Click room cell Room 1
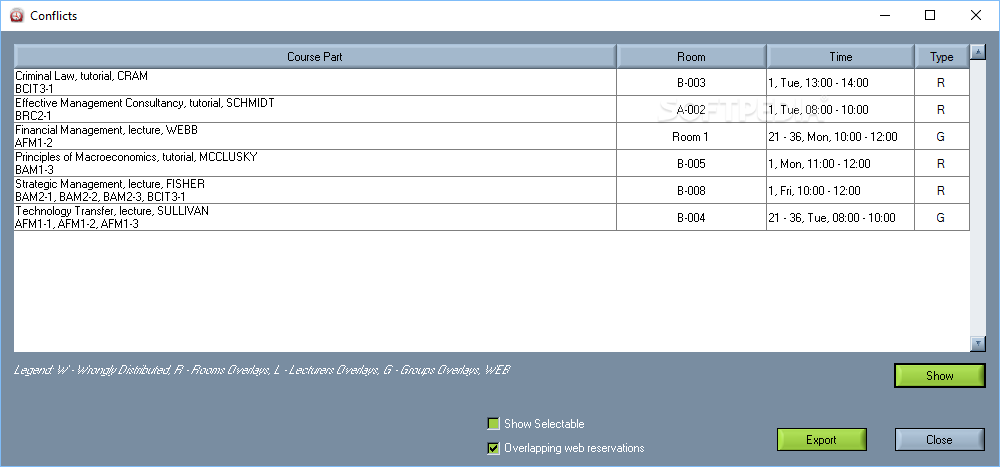The width and height of the screenshot is (1000, 467). tap(691, 137)
